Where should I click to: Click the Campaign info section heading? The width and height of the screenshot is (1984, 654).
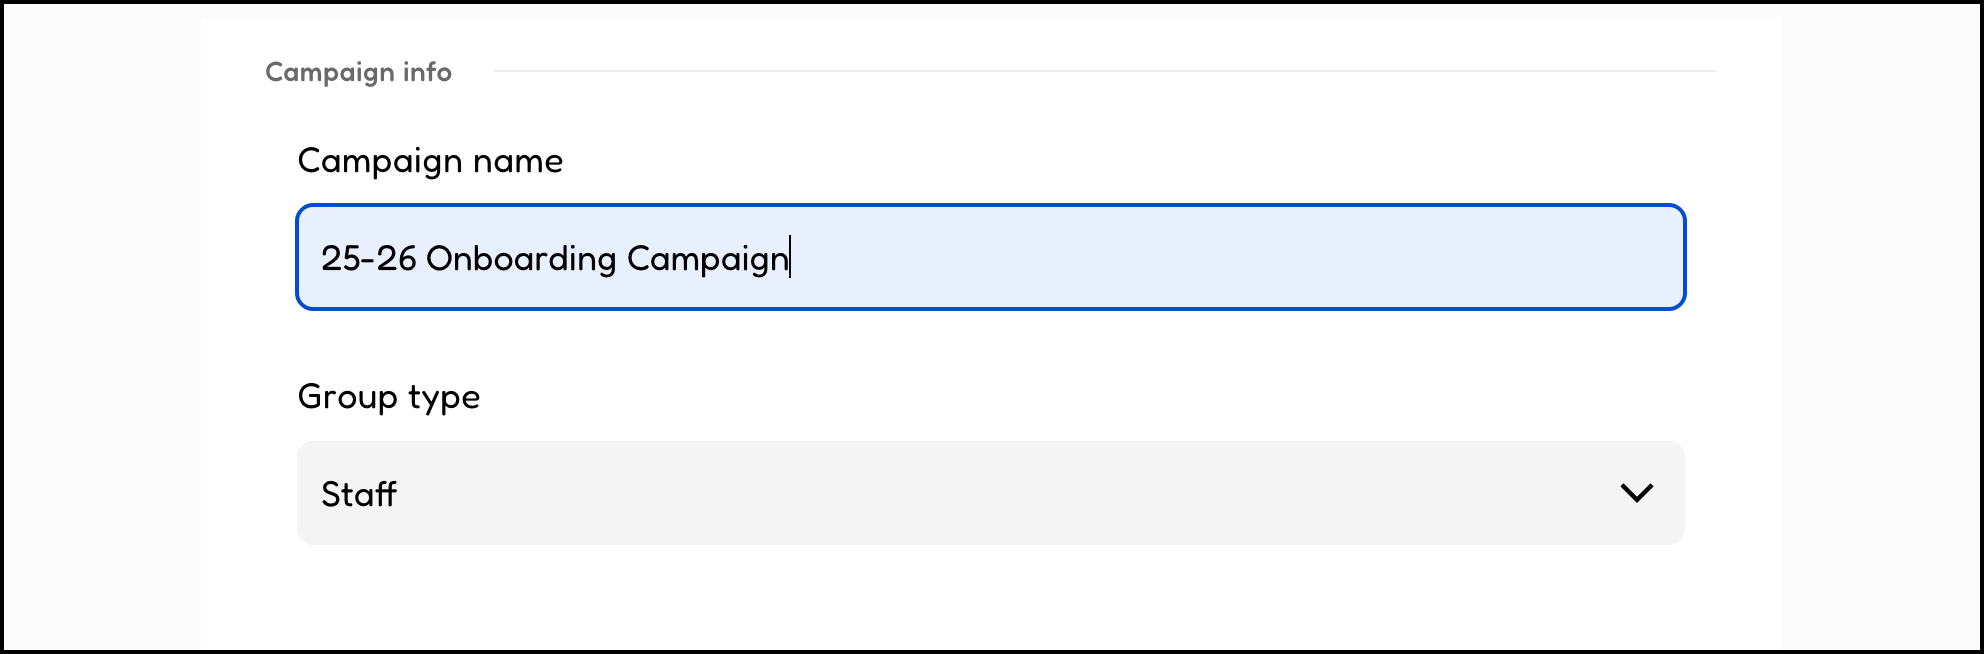(x=358, y=72)
